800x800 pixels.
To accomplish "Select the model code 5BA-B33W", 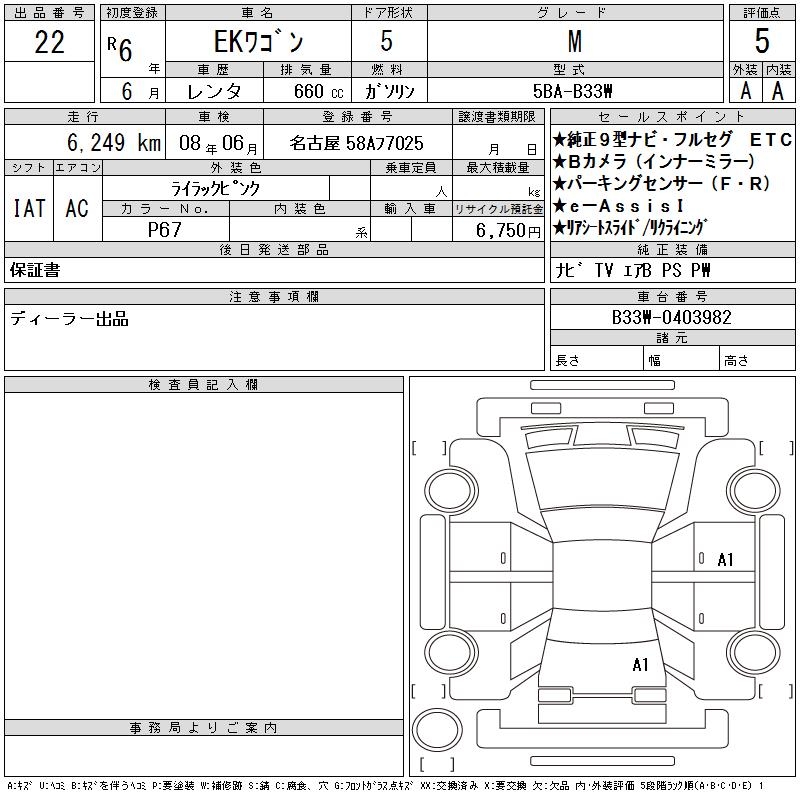I will coord(574,90).
